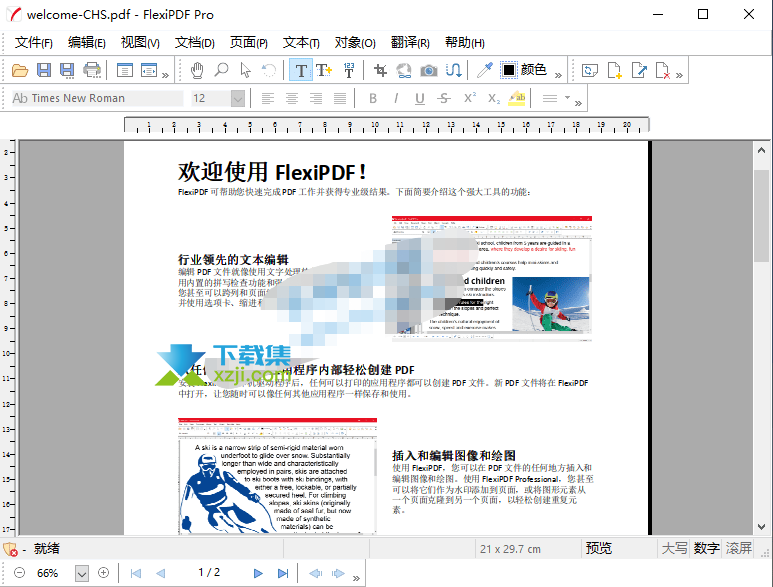Click the hyperlink globe tool icon
Viewport: 773px width, 587px height.
pos(404,70)
